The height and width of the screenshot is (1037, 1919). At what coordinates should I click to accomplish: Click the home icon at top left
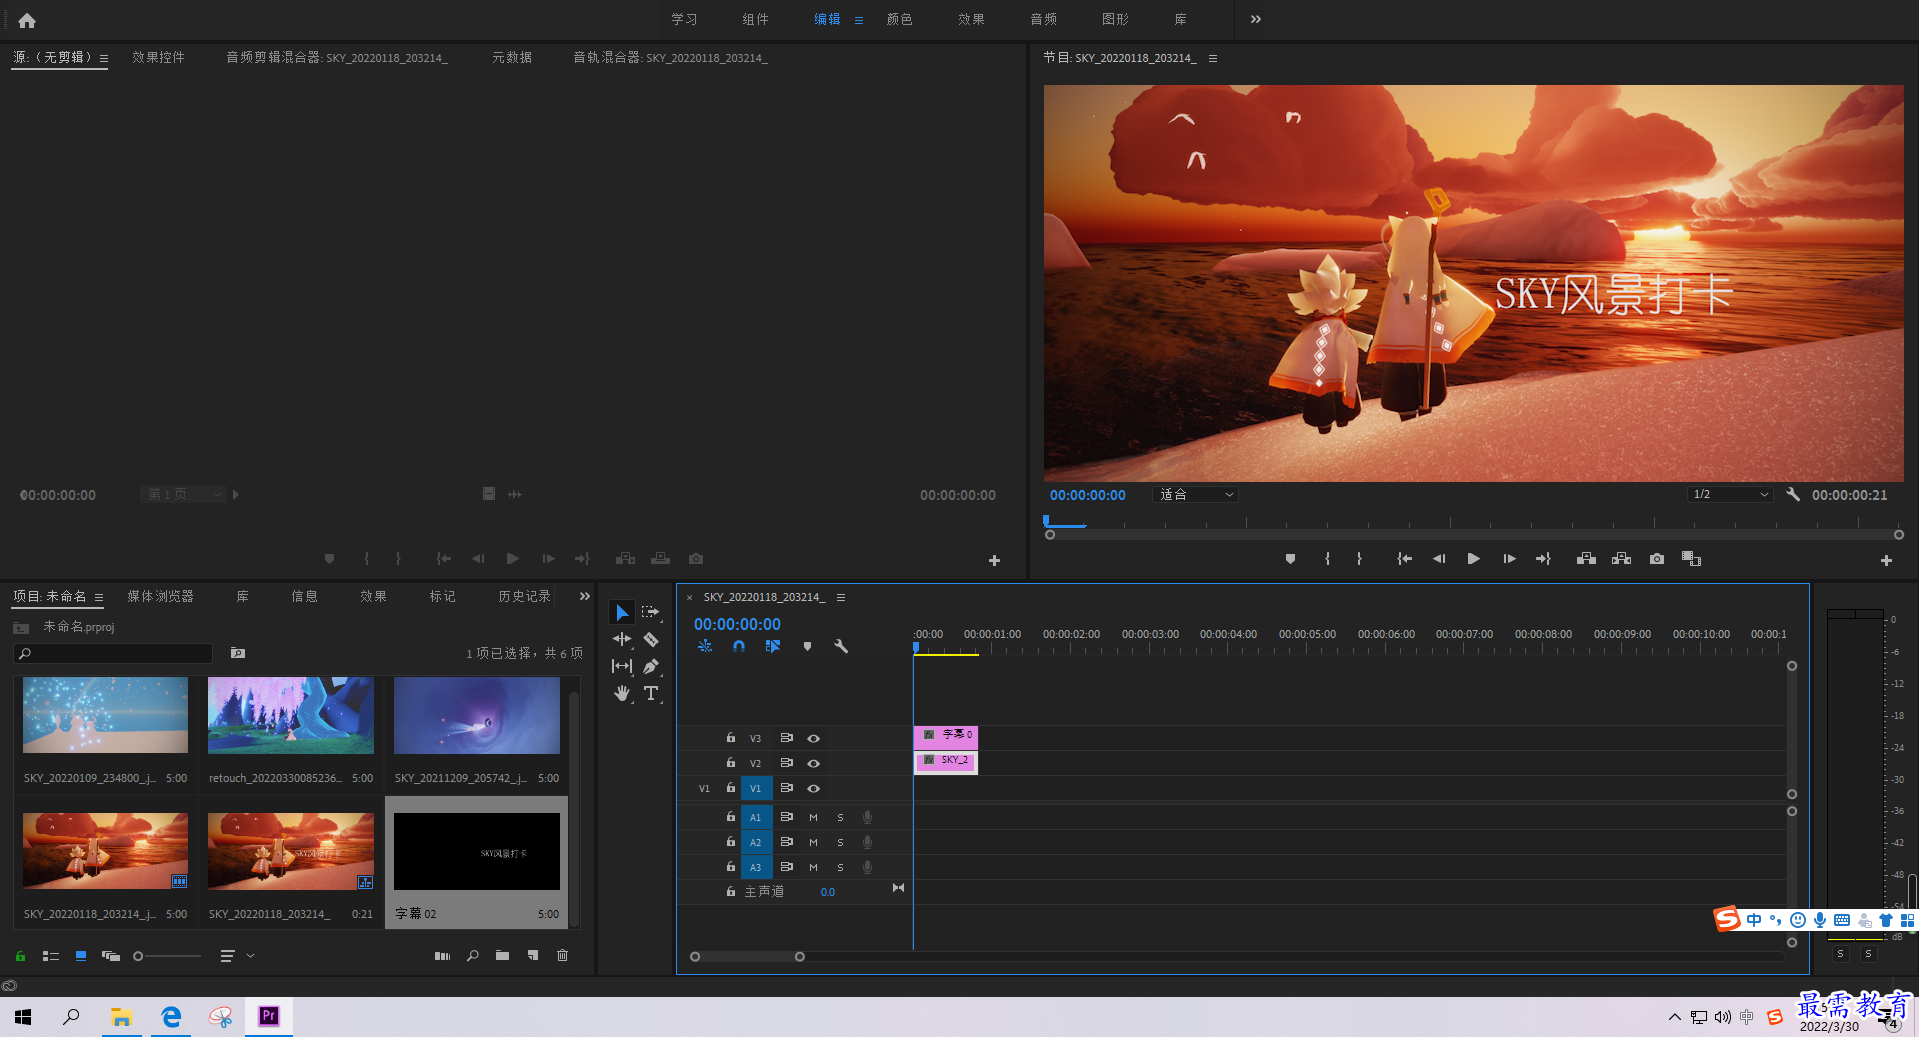click(x=27, y=20)
